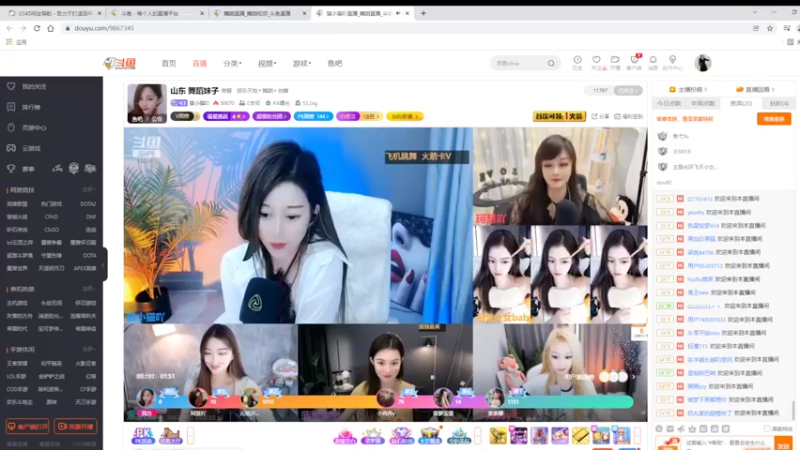Open the followed heart icon in header
This screenshot has height=450, width=800.
click(x=596, y=62)
